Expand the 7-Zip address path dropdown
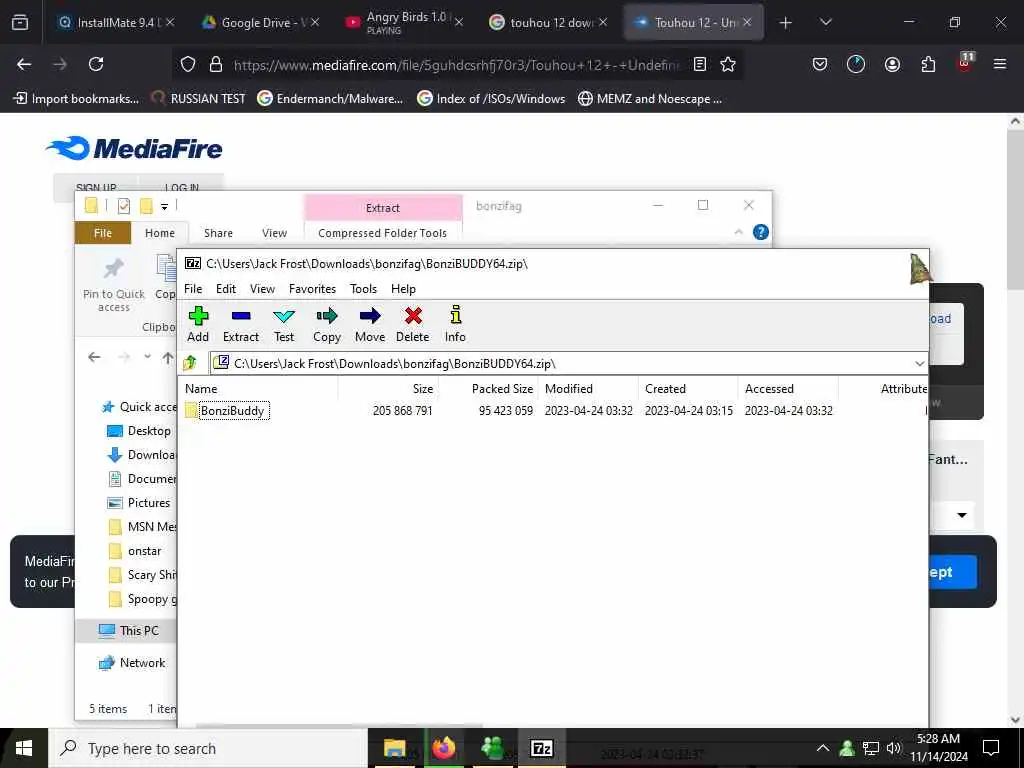Viewport: 1024px width, 768px height. point(920,364)
